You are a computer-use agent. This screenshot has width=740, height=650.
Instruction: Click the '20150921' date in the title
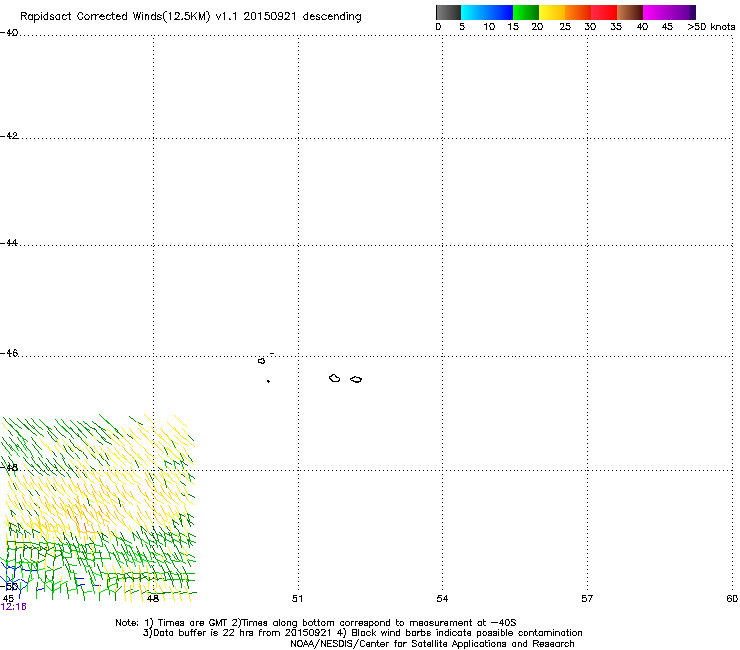point(270,17)
